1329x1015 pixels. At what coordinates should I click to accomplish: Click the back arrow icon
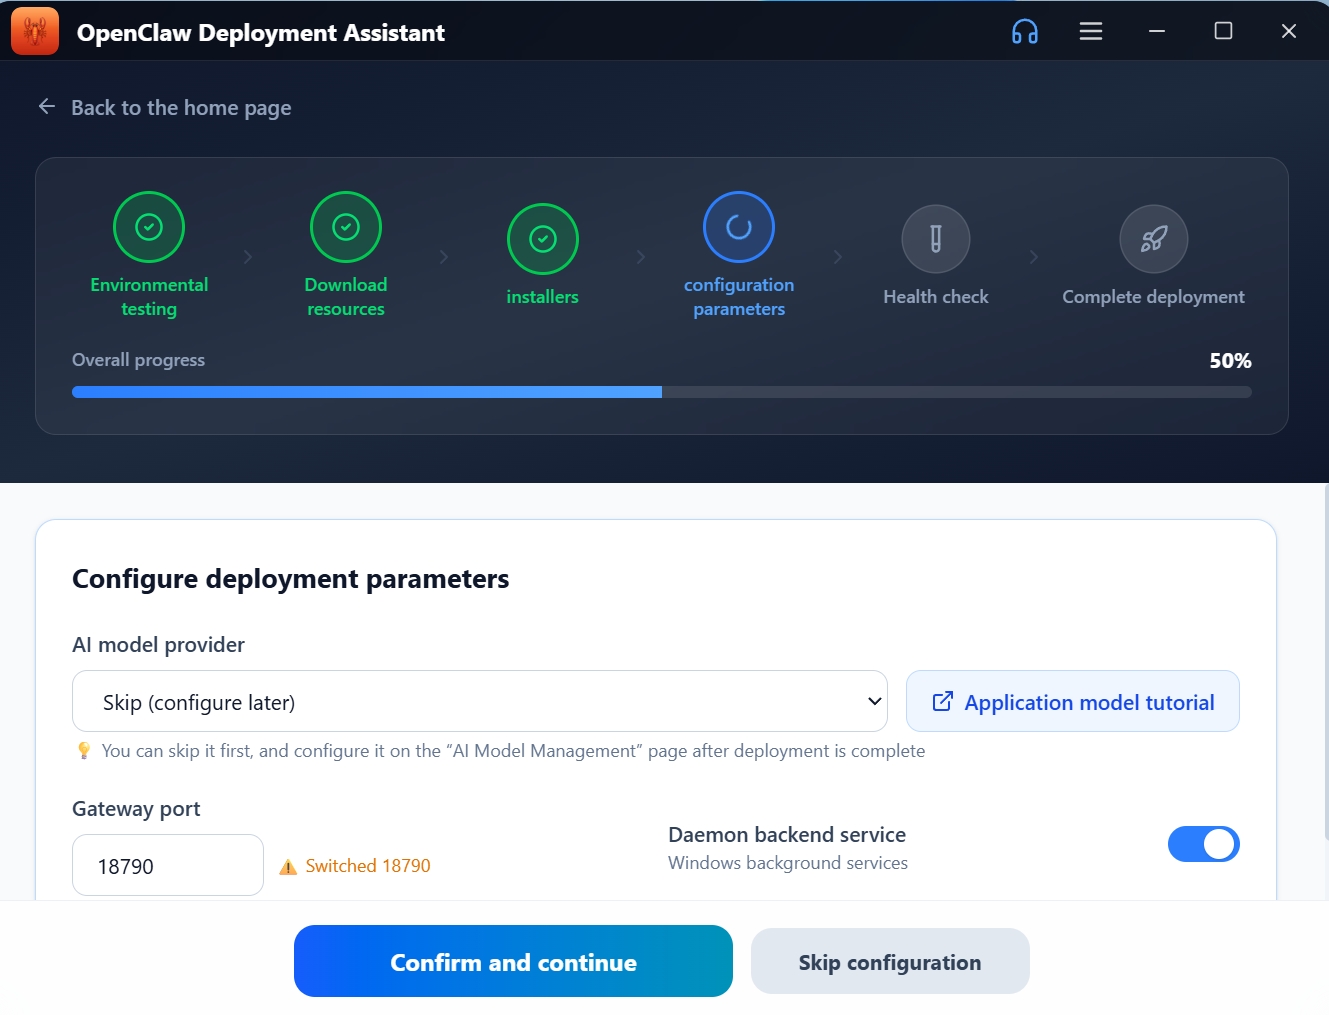(47, 107)
